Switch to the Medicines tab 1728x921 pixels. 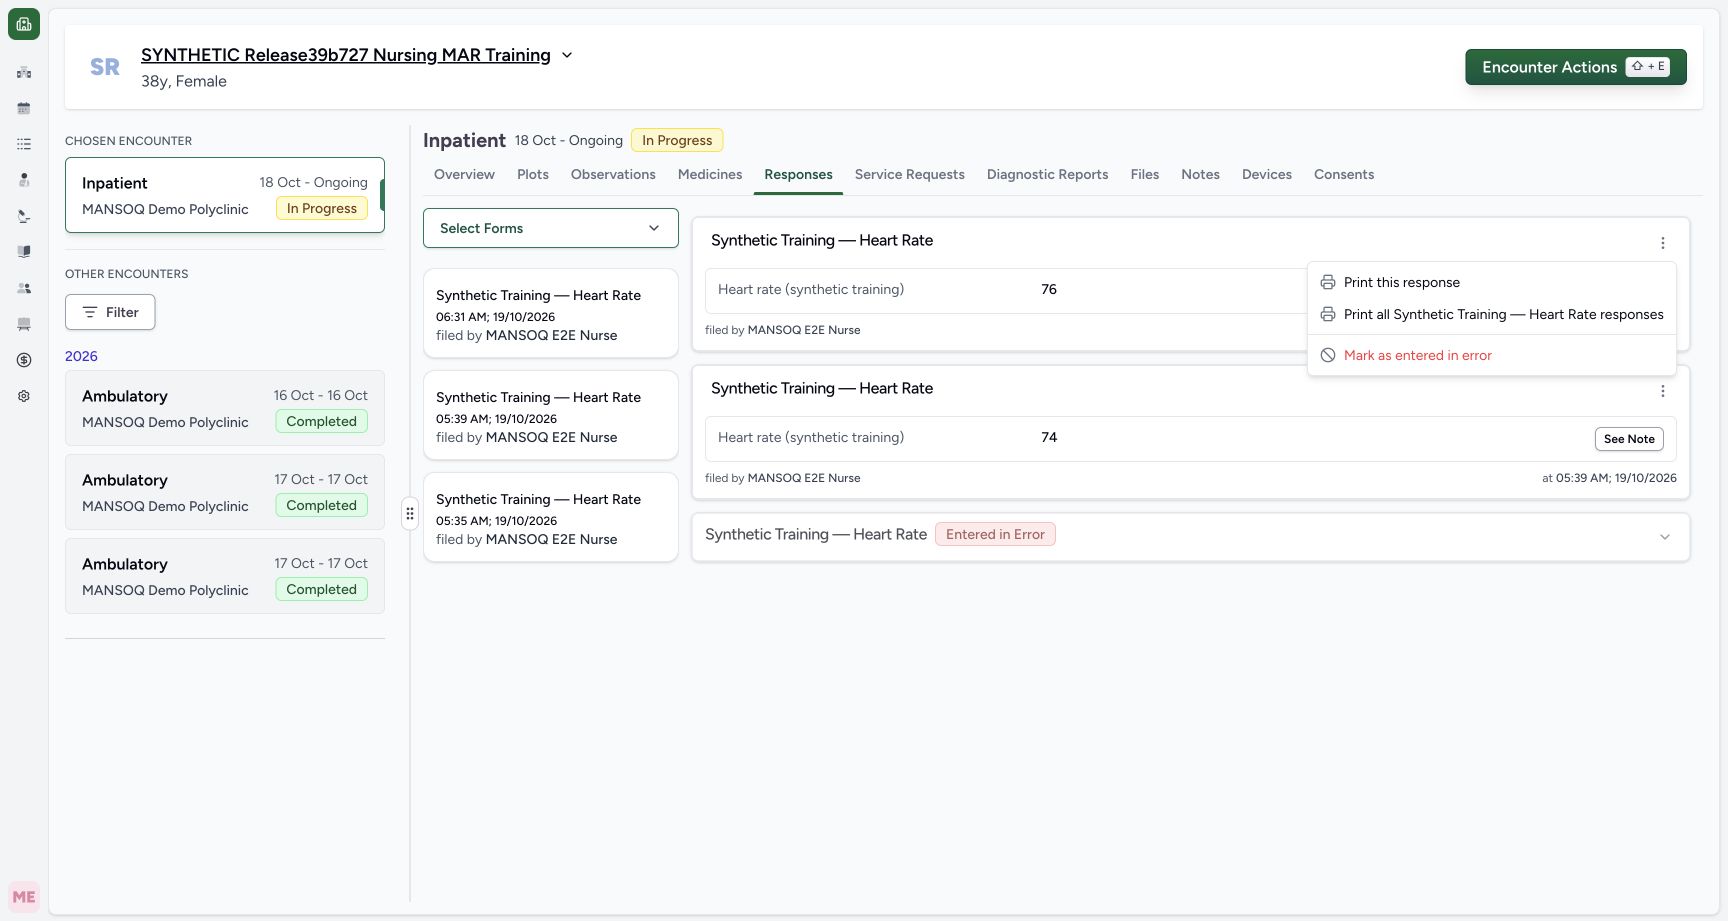pyautogui.click(x=710, y=174)
